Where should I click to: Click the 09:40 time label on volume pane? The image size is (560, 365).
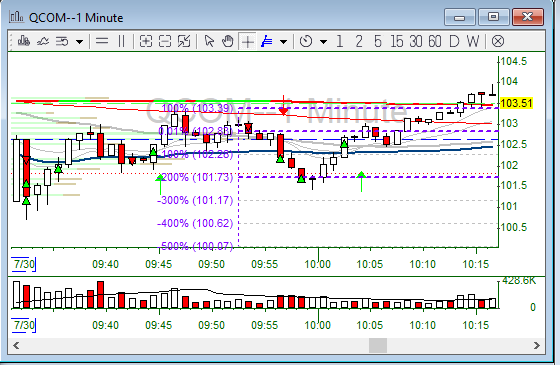[105, 325]
